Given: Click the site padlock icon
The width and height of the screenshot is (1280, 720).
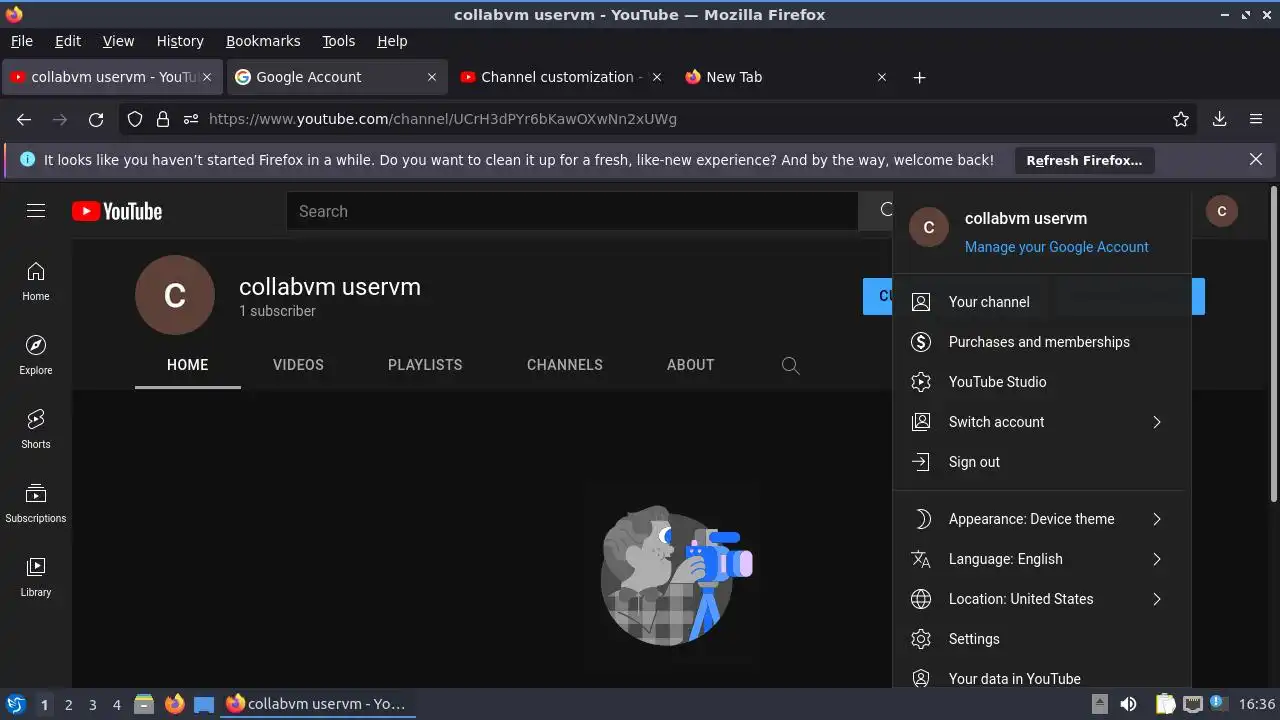Looking at the screenshot, I should coord(163,119).
